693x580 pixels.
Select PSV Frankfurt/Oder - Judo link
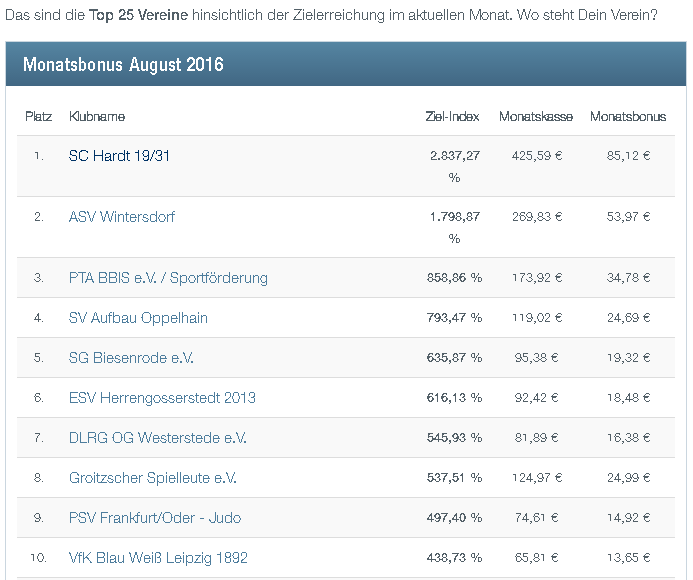pos(155,518)
